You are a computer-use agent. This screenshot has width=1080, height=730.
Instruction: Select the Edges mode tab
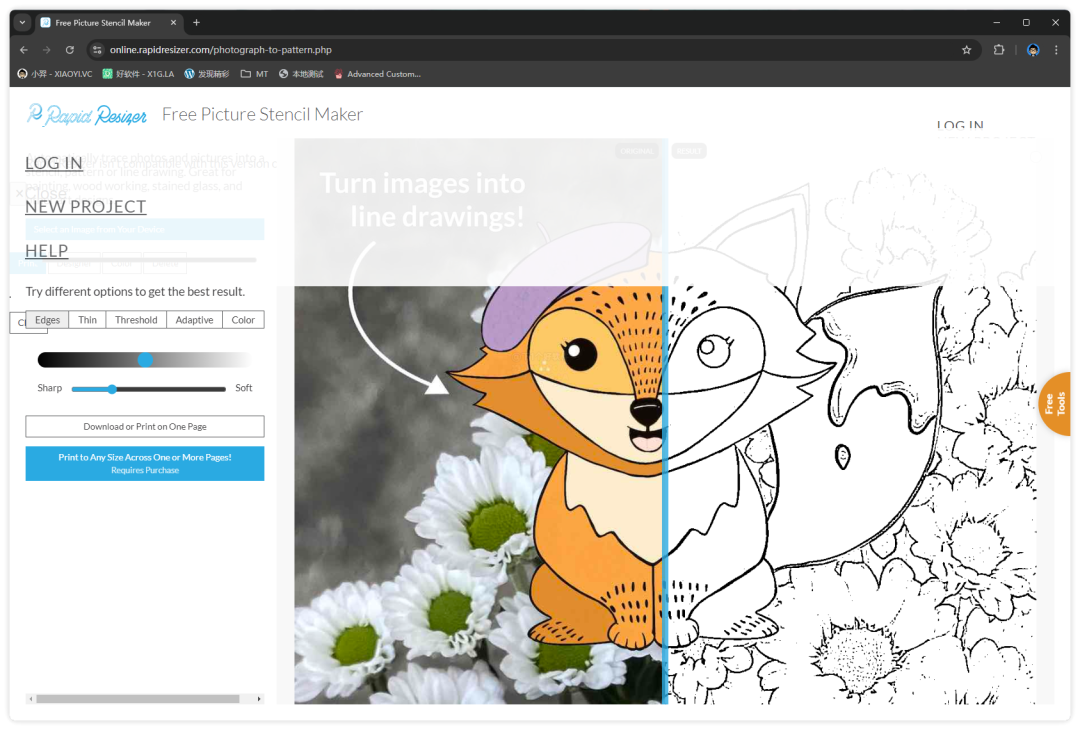(48, 320)
